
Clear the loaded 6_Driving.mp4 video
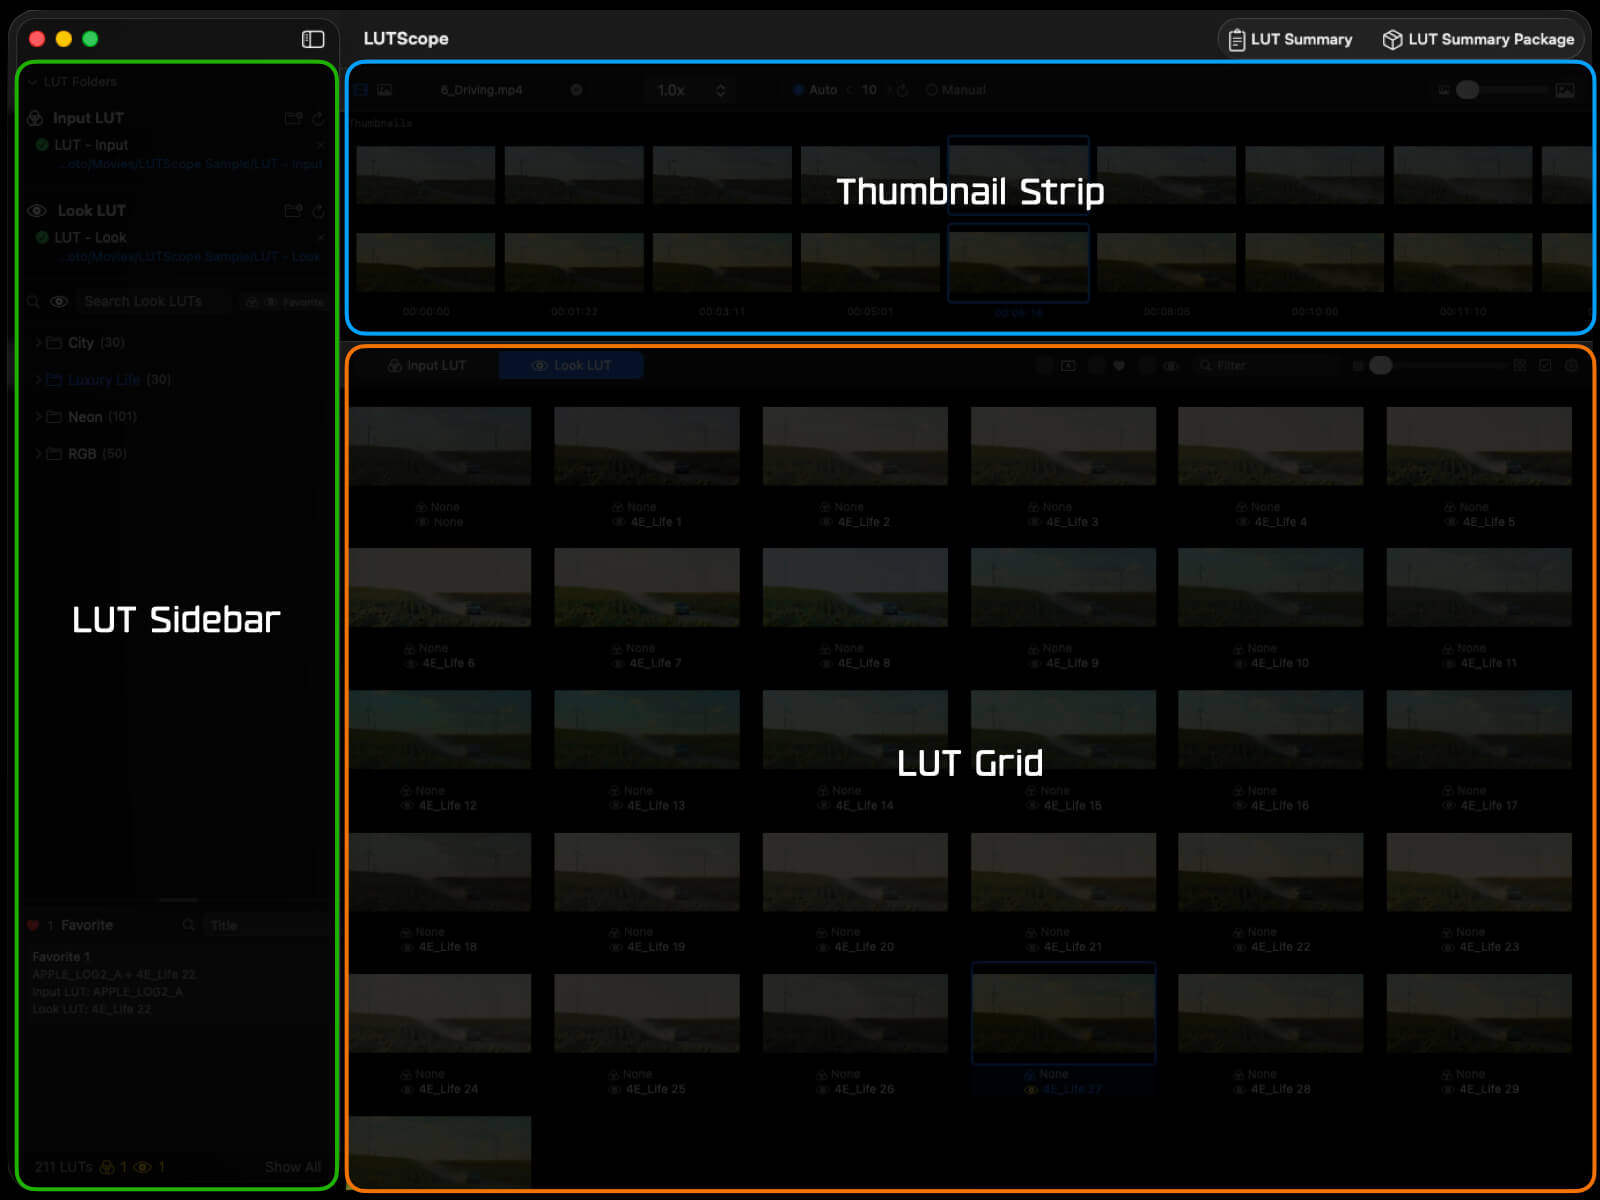tap(576, 90)
